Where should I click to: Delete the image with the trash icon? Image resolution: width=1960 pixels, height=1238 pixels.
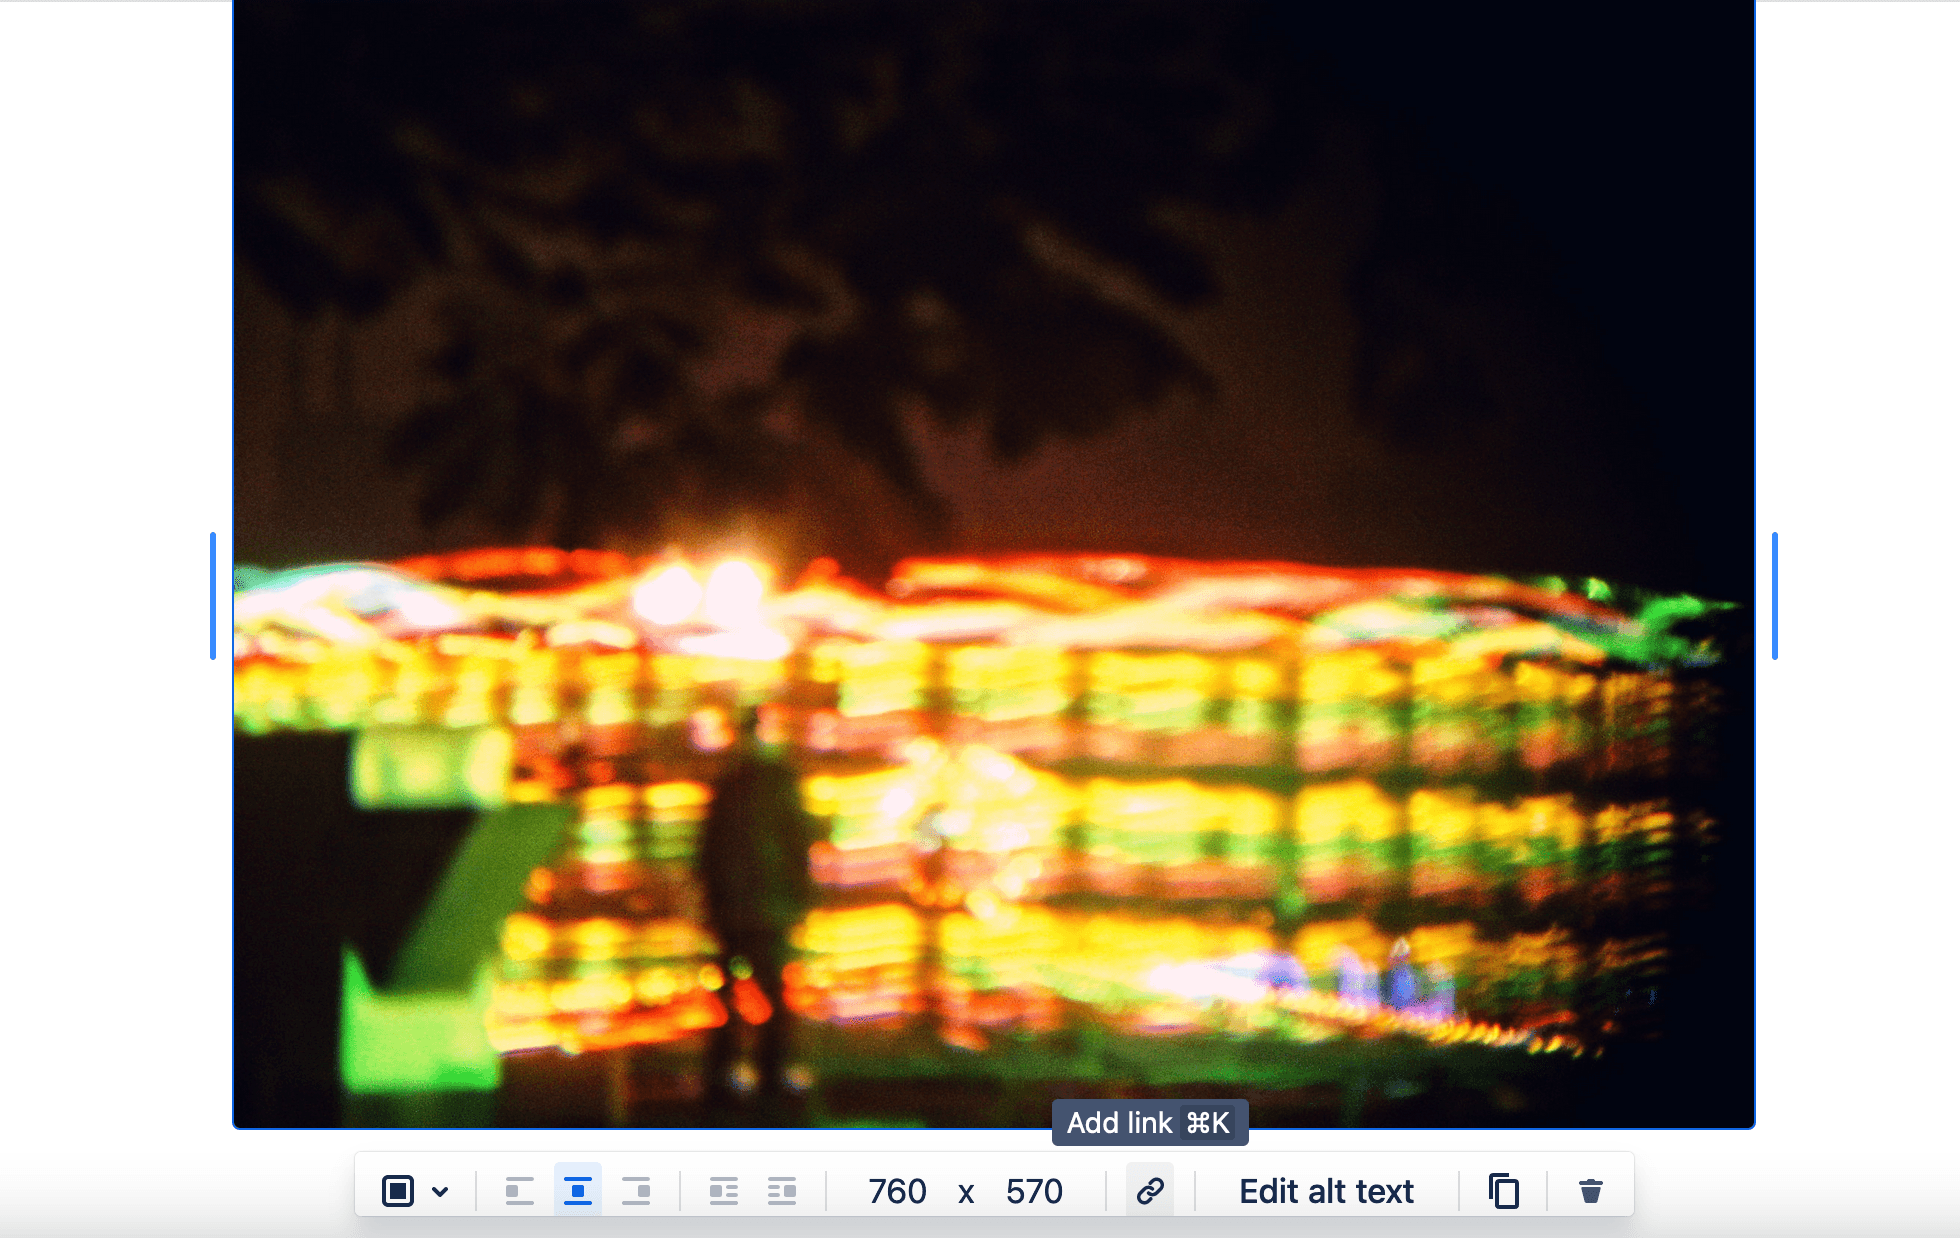click(1591, 1191)
